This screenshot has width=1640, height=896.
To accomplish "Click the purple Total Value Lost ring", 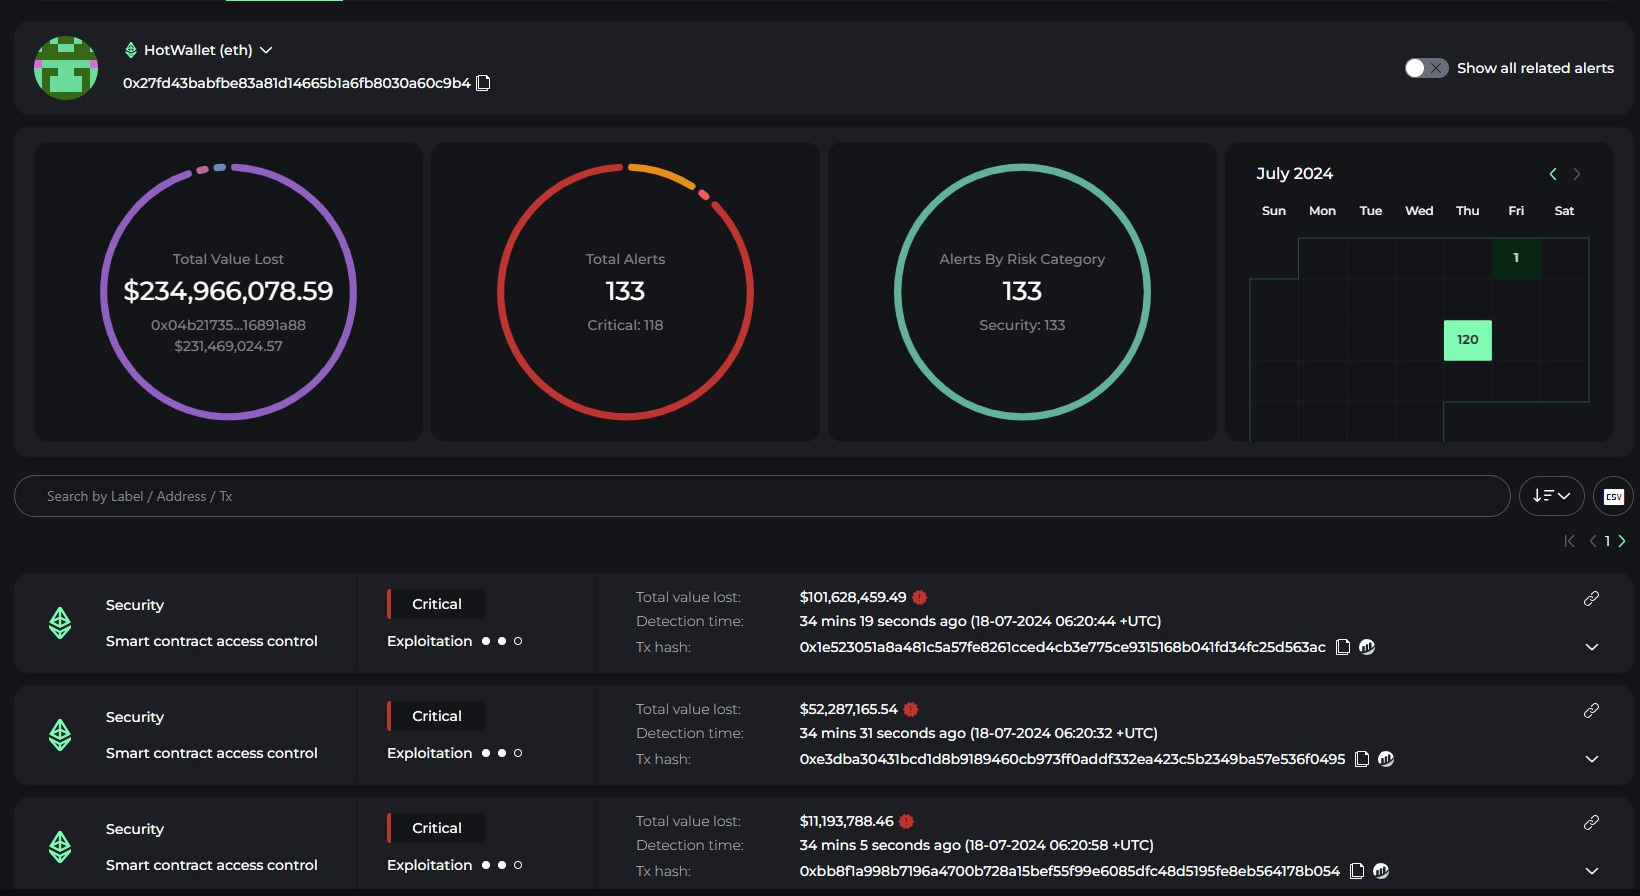I will 103,292.
